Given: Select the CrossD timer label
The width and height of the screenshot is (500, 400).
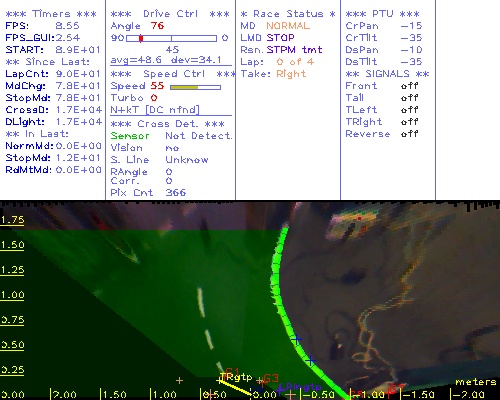Looking at the screenshot, I should (x=27, y=110).
